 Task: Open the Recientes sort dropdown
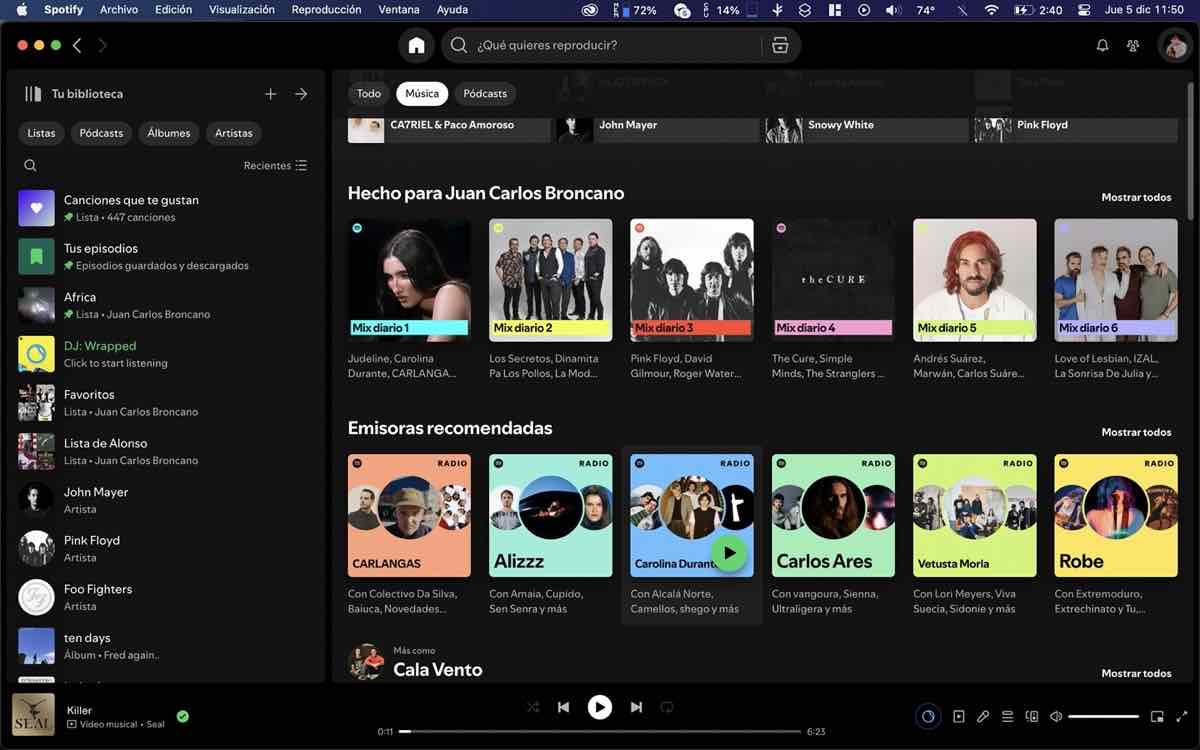click(275, 166)
